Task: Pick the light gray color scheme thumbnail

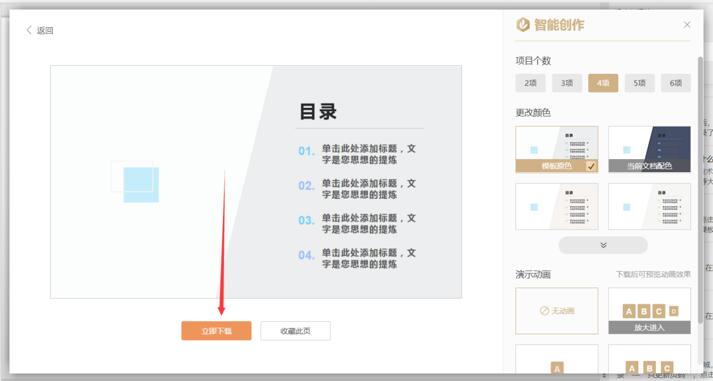Action: click(x=649, y=206)
